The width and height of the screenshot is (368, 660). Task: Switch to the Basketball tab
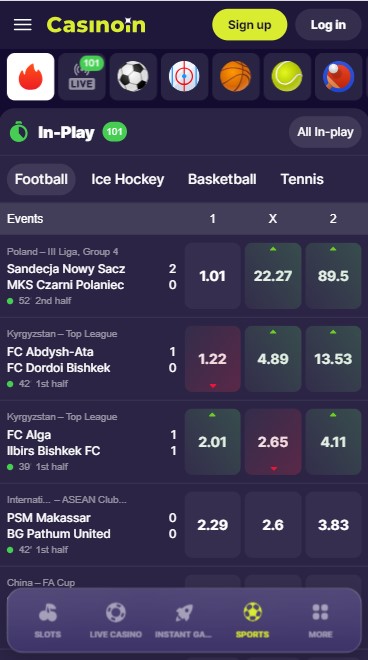point(222,179)
